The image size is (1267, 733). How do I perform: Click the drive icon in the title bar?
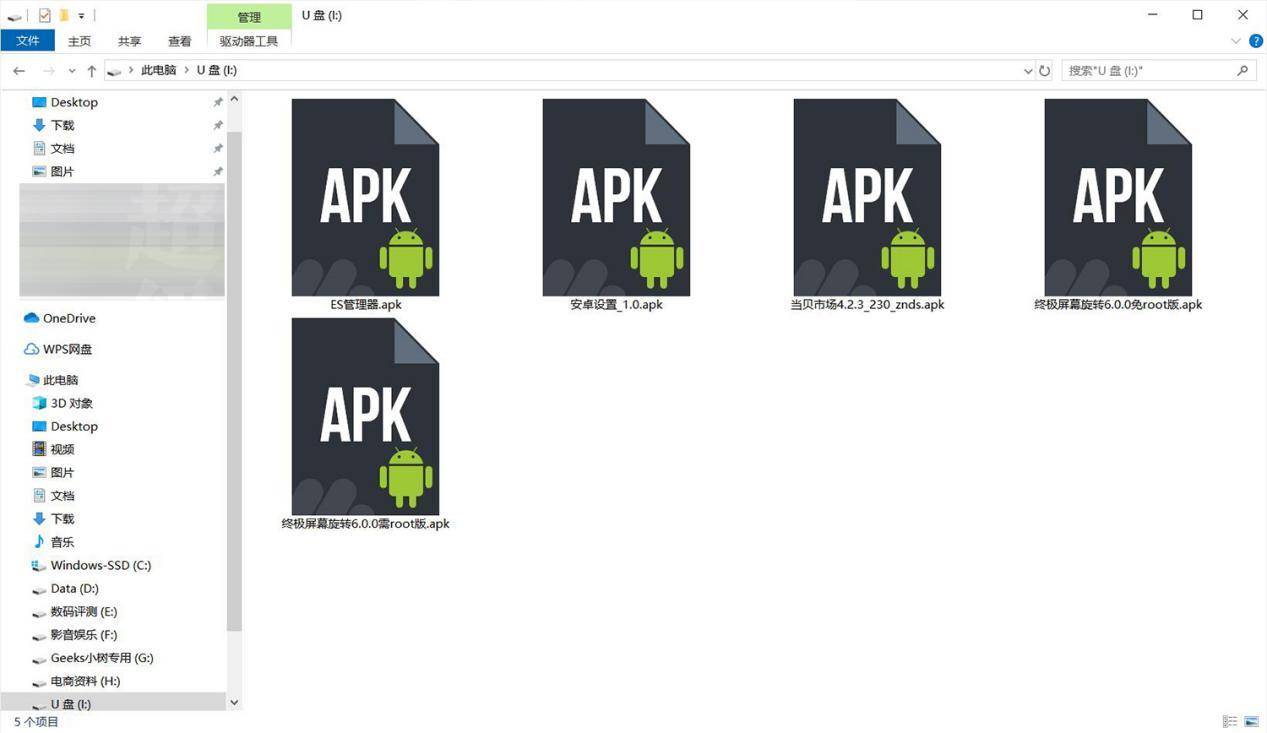click(x=14, y=16)
